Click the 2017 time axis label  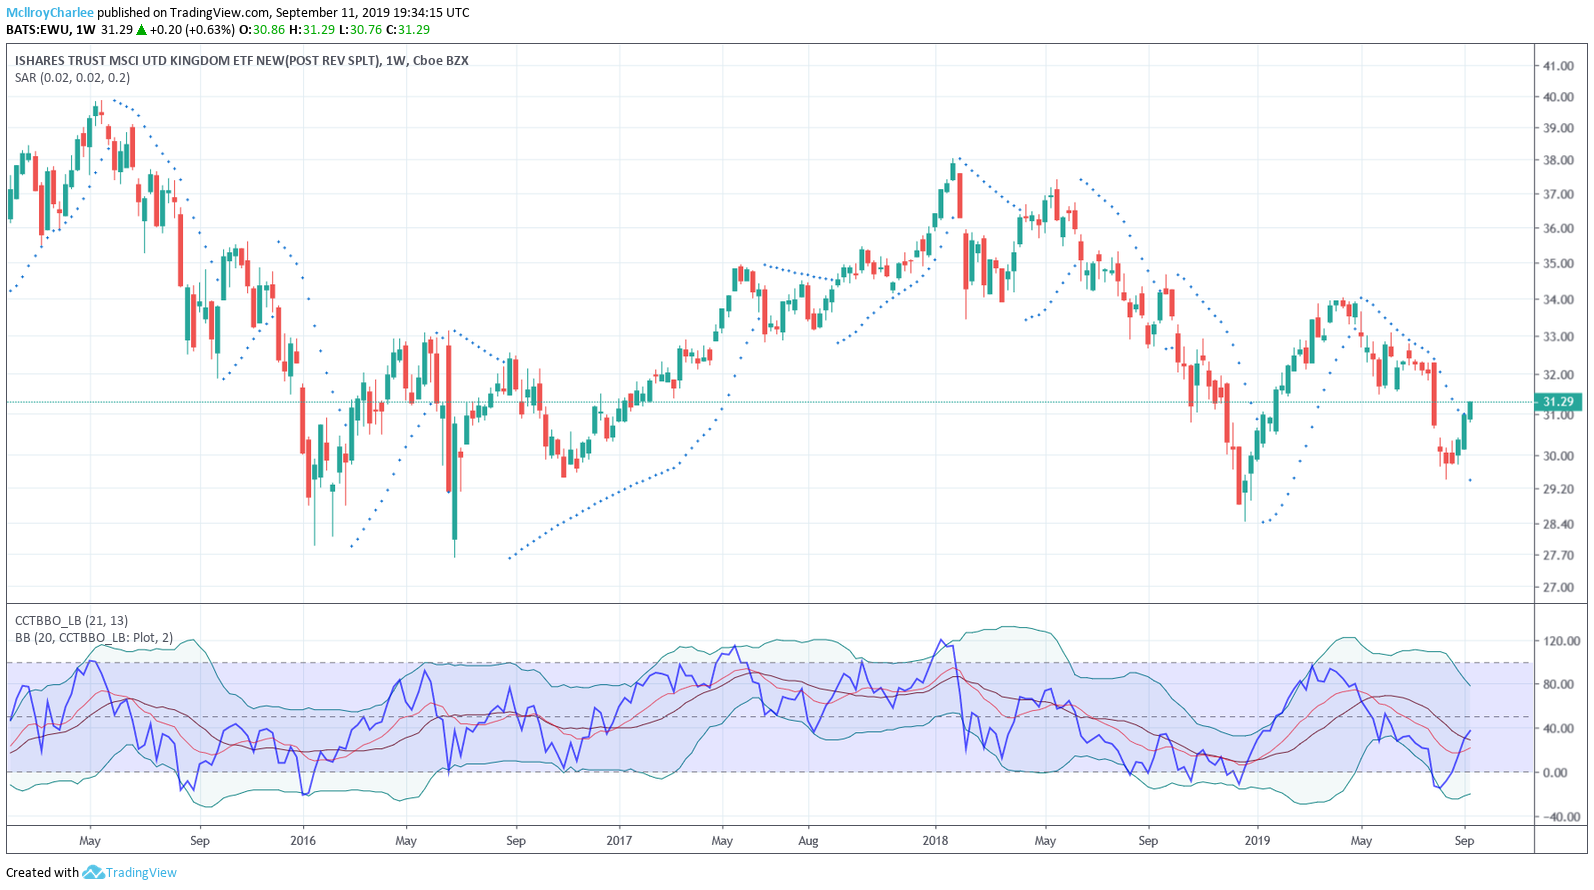pyautogui.click(x=619, y=840)
